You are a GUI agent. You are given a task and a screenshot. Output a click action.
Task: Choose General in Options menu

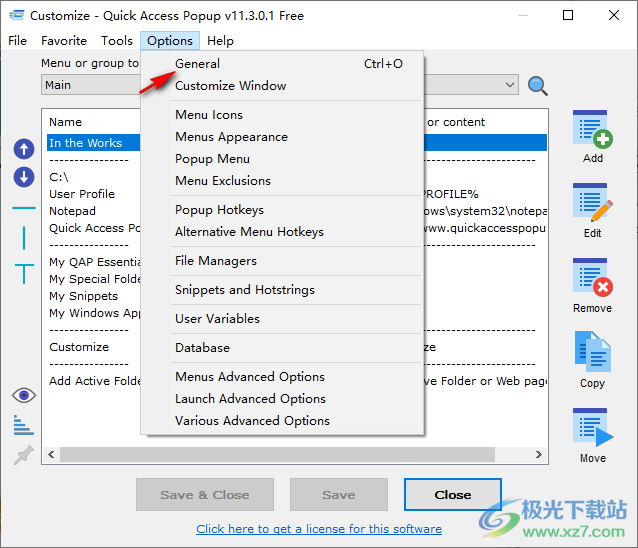(282, 63)
